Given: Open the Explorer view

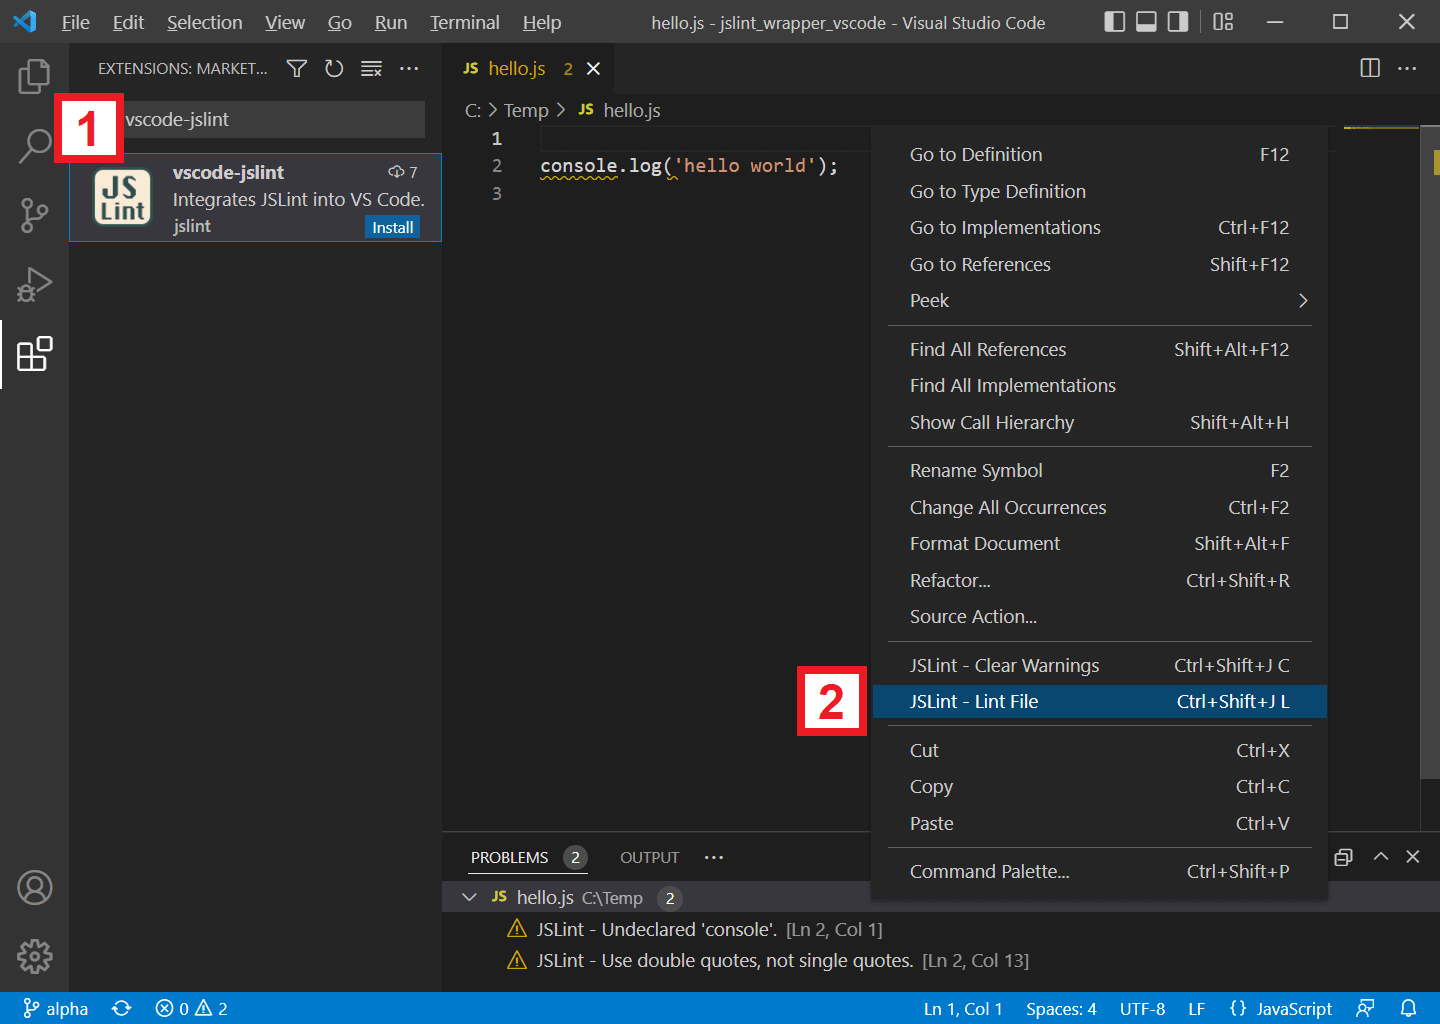Looking at the screenshot, I should coord(34,76).
